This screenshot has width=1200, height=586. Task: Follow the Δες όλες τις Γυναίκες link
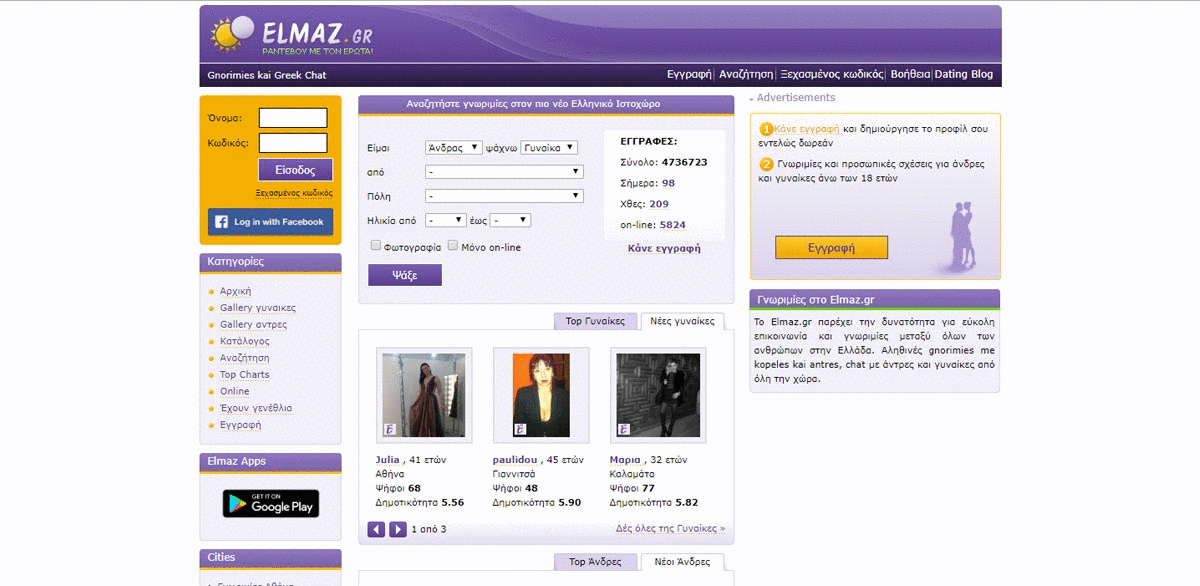[669, 528]
